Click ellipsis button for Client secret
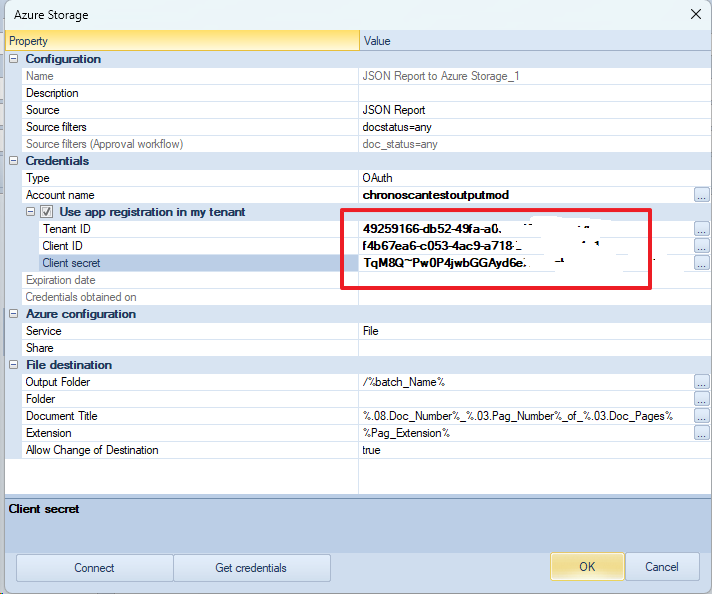This screenshot has width=712, height=594. (x=701, y=263)
